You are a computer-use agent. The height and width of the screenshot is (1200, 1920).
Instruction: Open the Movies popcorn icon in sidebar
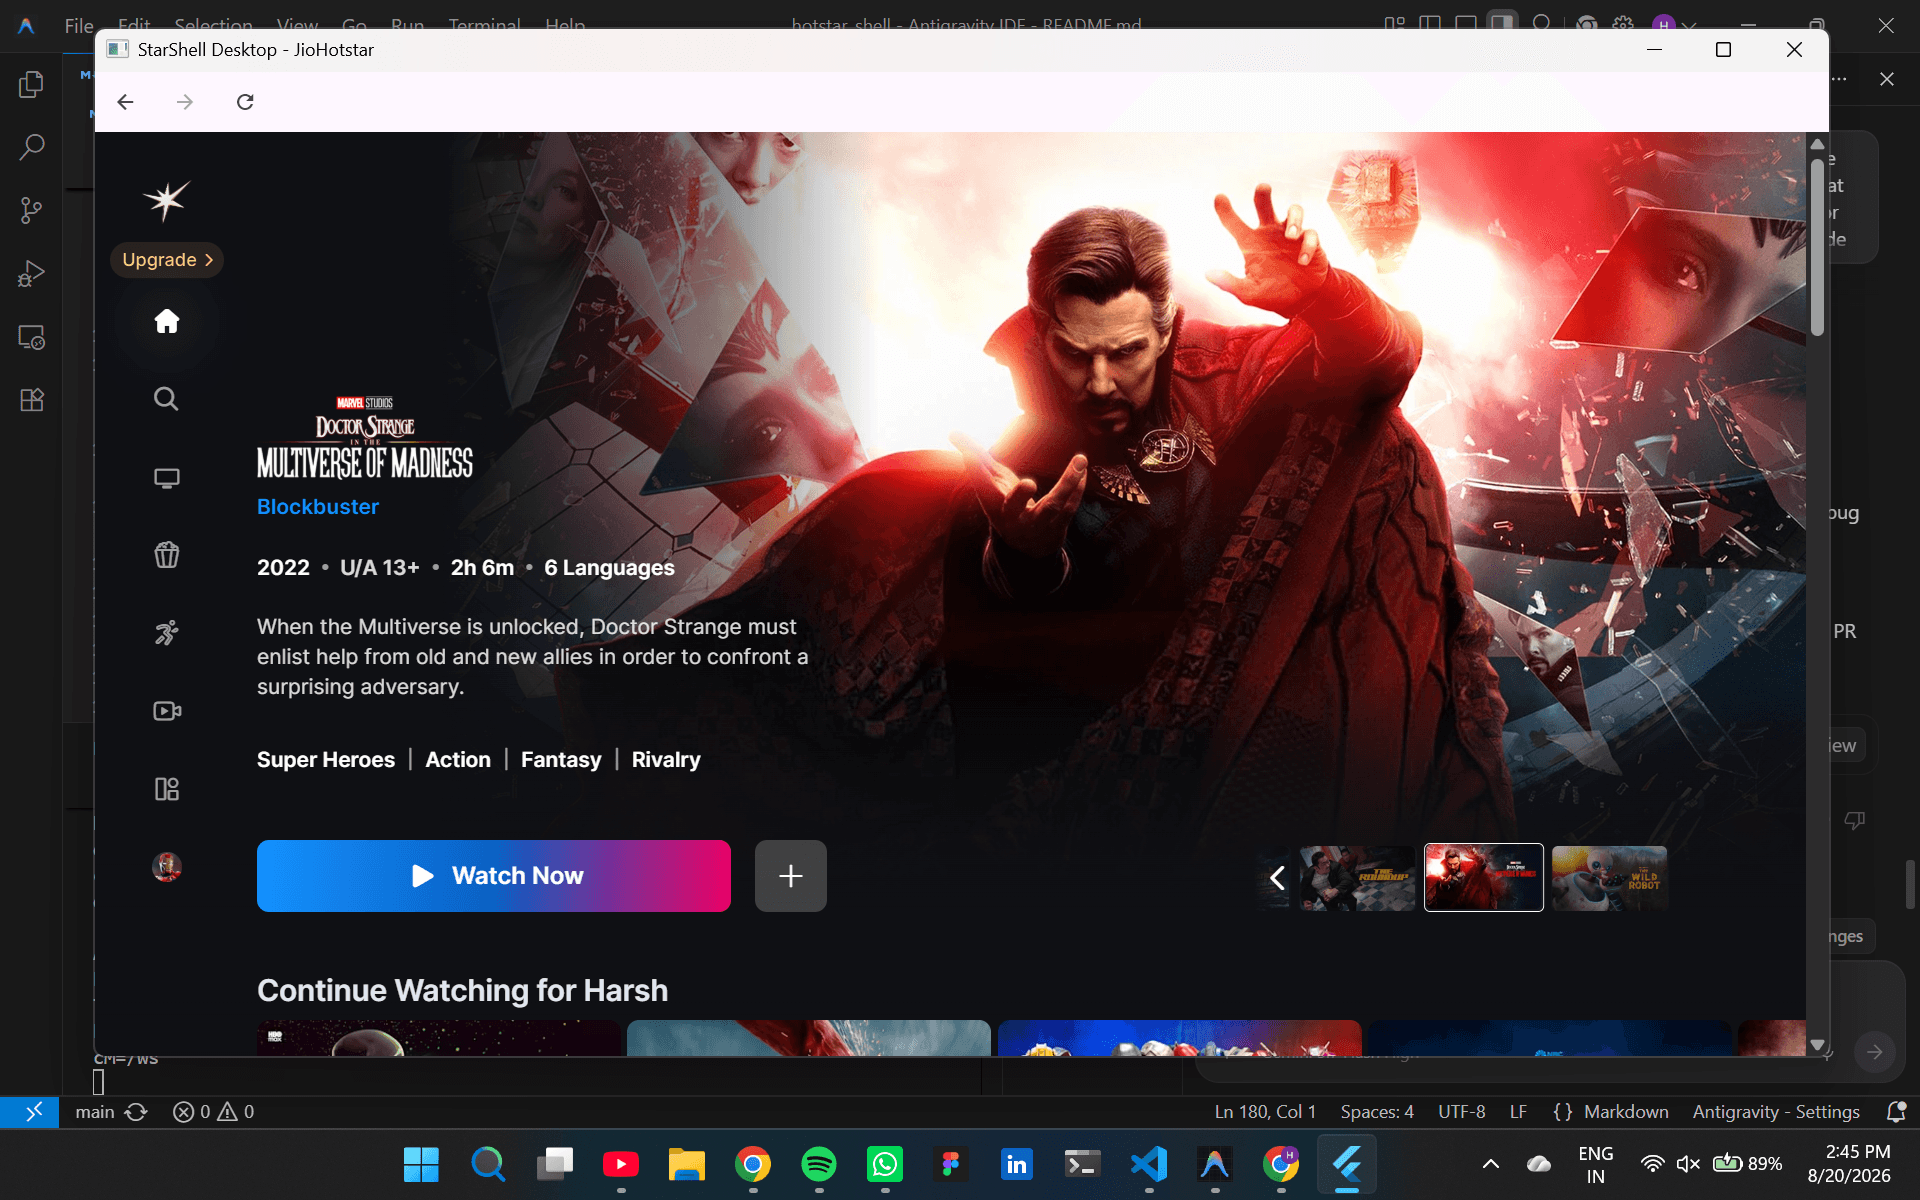pos(167,555)
